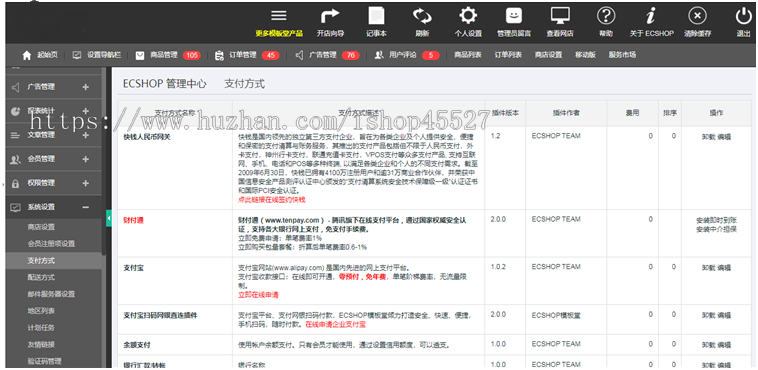
Task: Switch to 移动版
Action: click(x=585, y=55)
